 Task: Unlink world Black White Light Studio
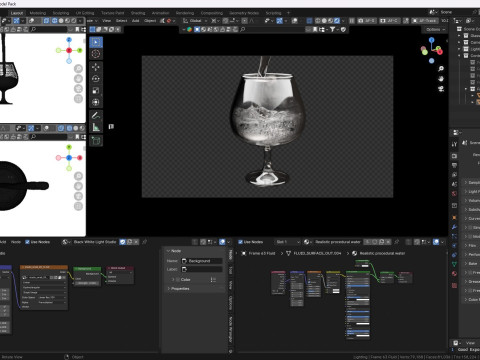point(136,242)
